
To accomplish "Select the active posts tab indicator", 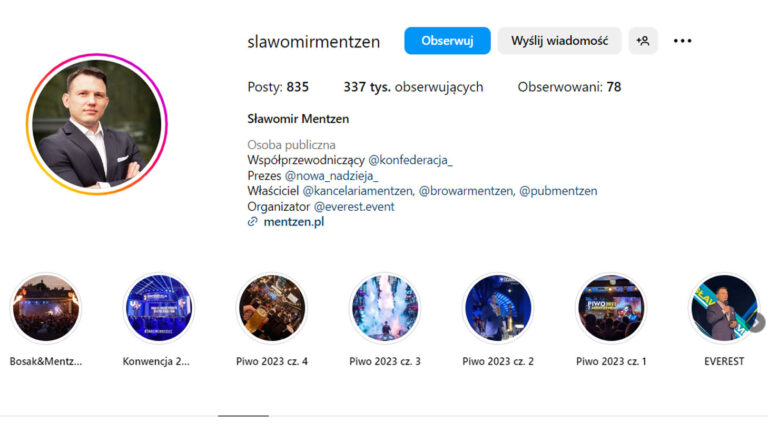I will tap(243, 416).
